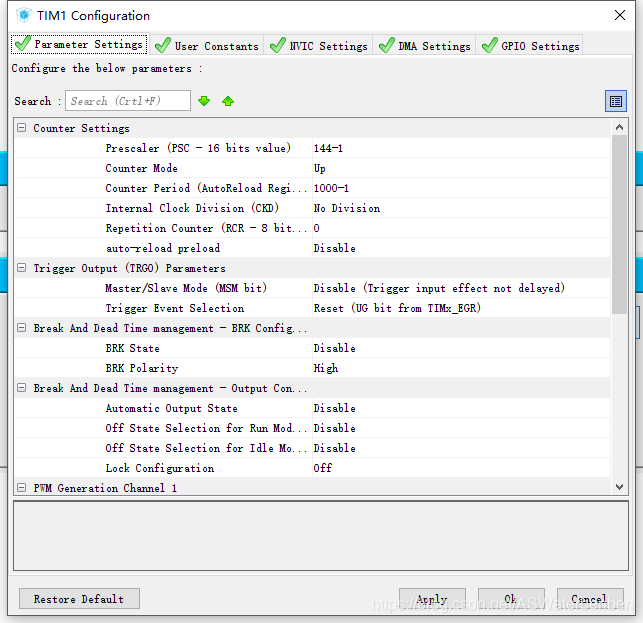Open the Internal Clock Division No Division value
Screen dimensions: 643x623
coord(461,208)
